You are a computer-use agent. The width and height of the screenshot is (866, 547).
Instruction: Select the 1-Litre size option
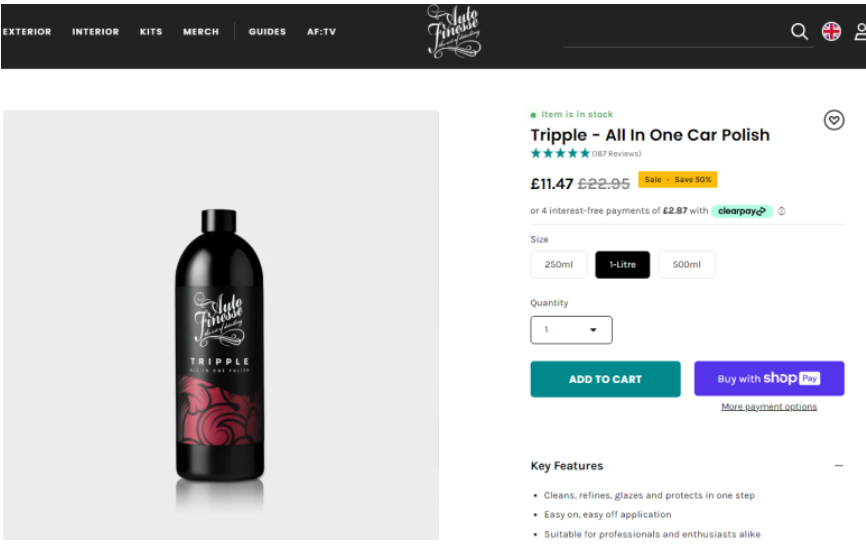[x=622, y=265]
